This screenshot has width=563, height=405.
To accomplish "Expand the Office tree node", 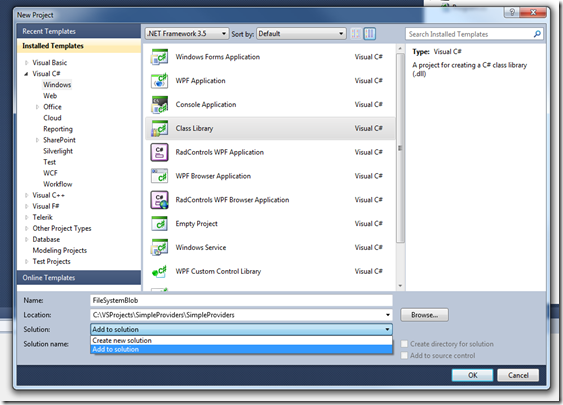I will click(37, 107).
